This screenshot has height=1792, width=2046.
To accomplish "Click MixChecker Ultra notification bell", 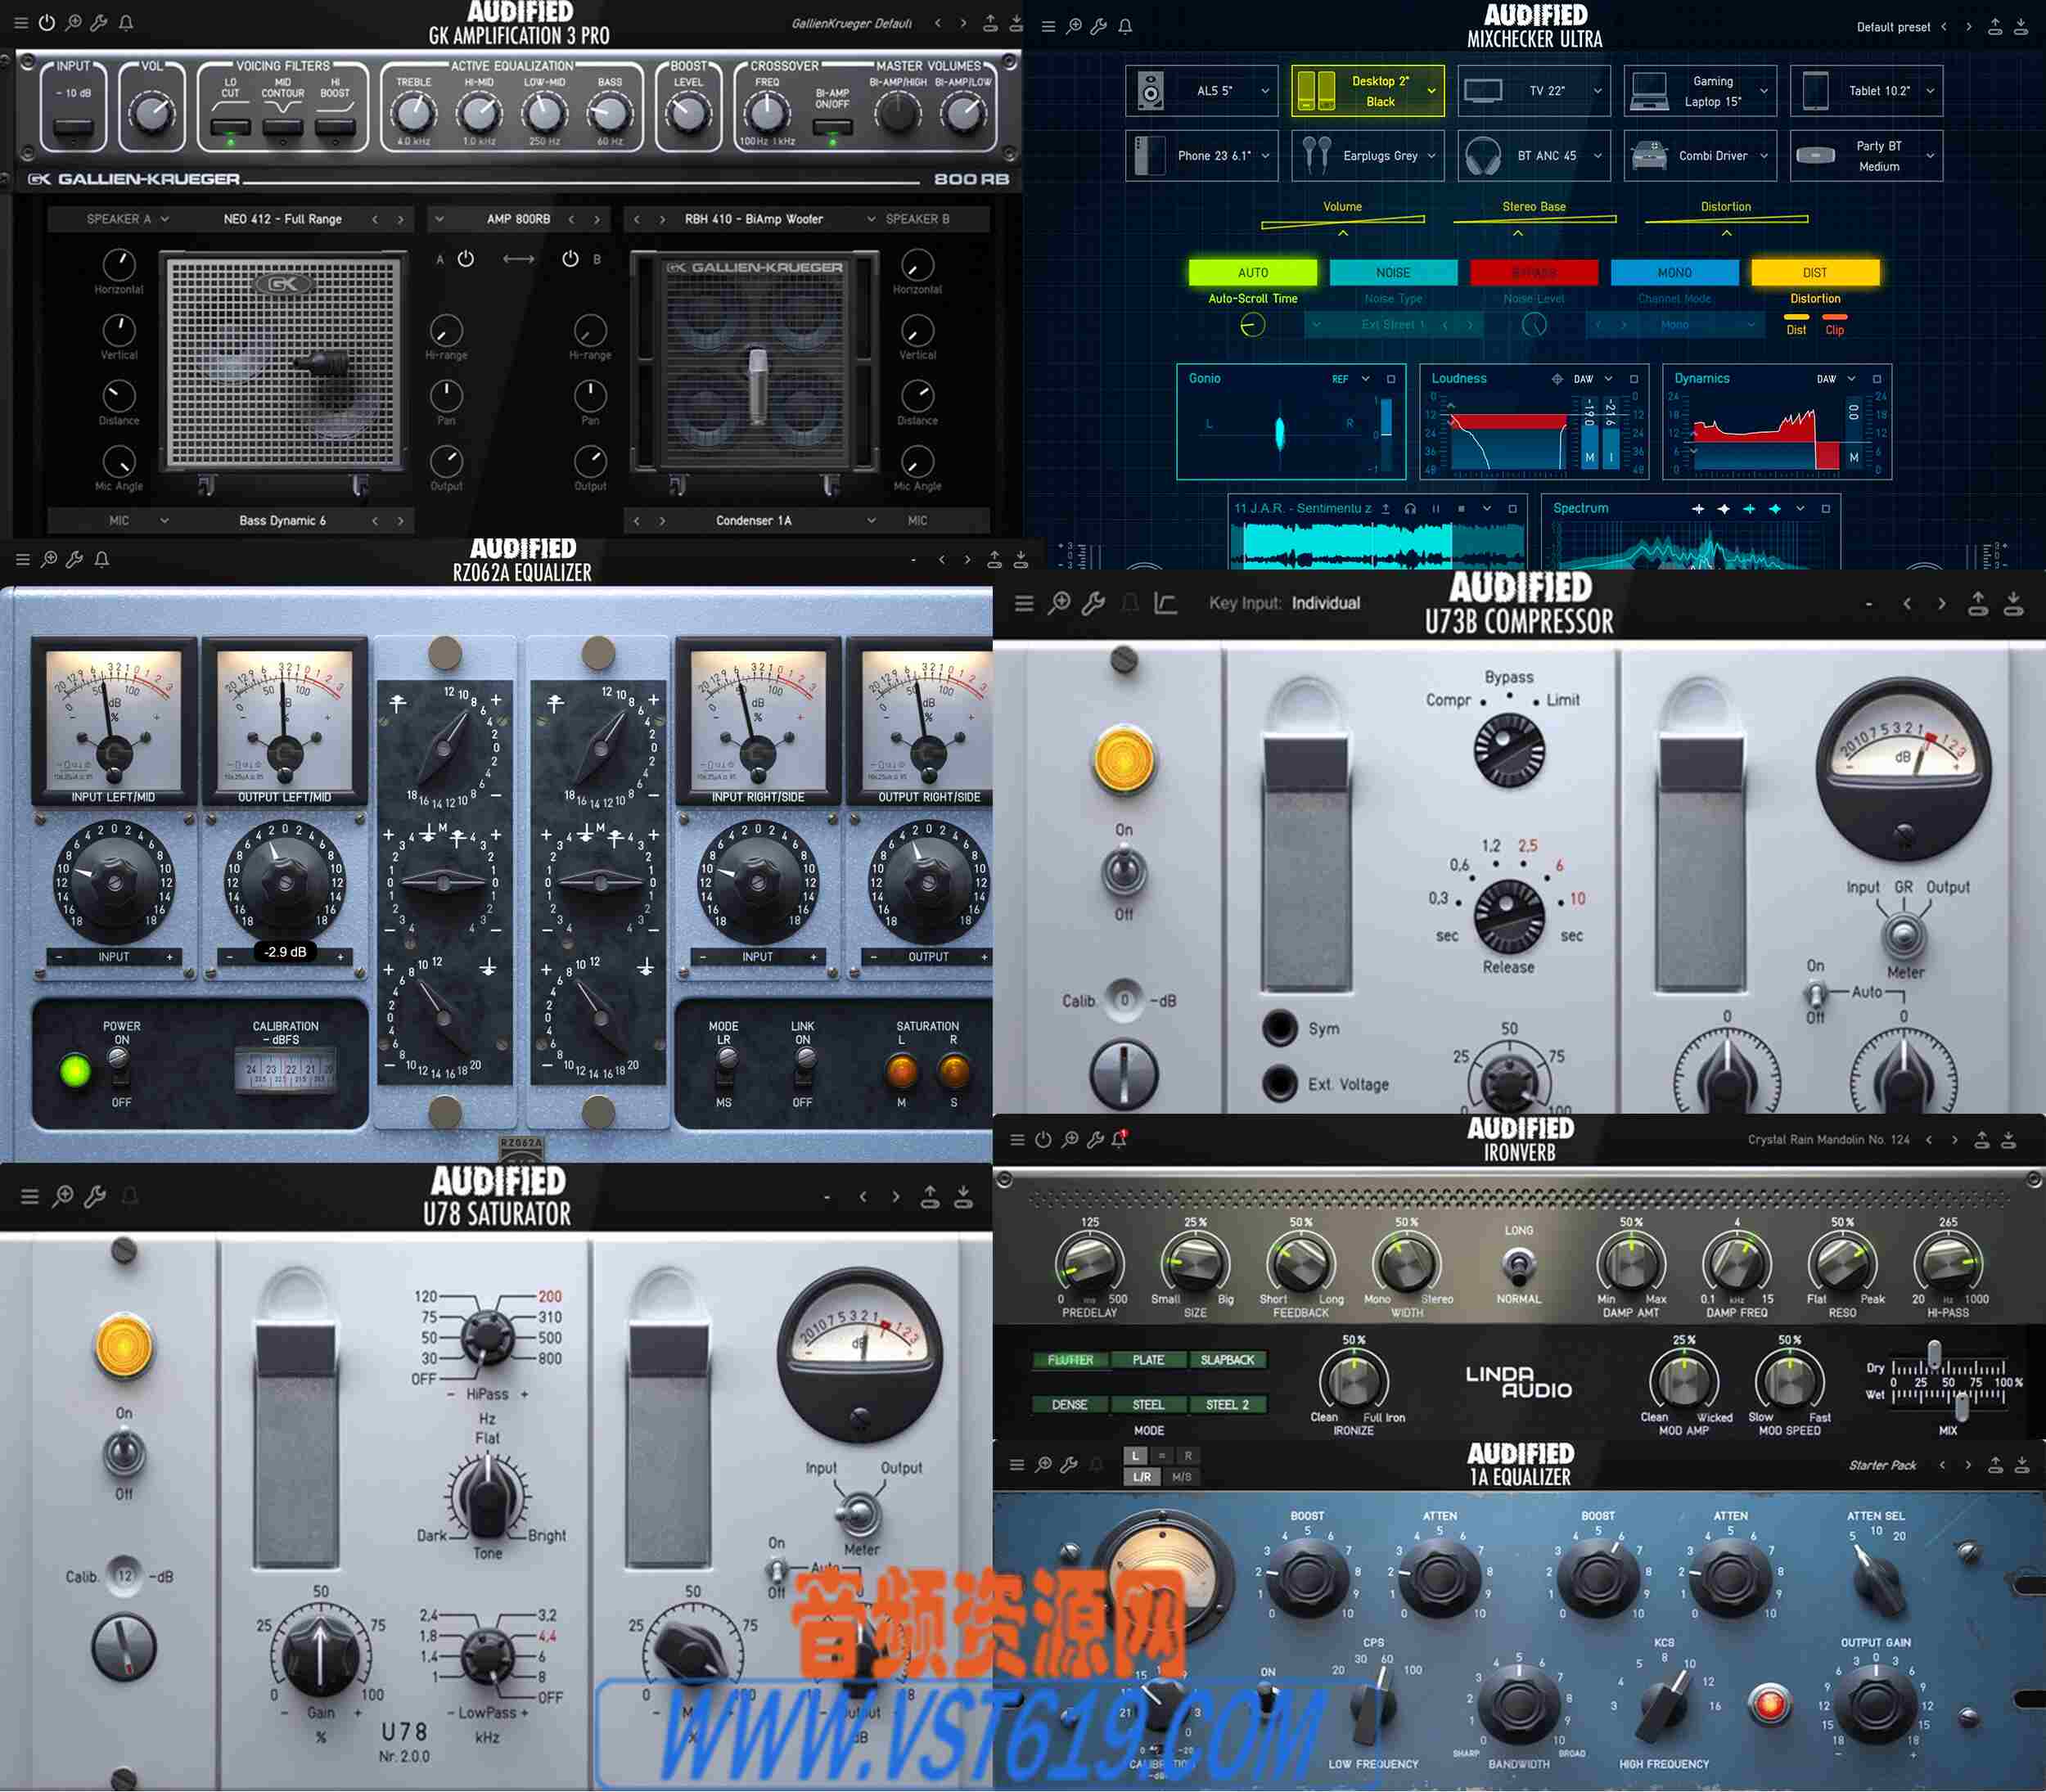I will coord(1125,26).
